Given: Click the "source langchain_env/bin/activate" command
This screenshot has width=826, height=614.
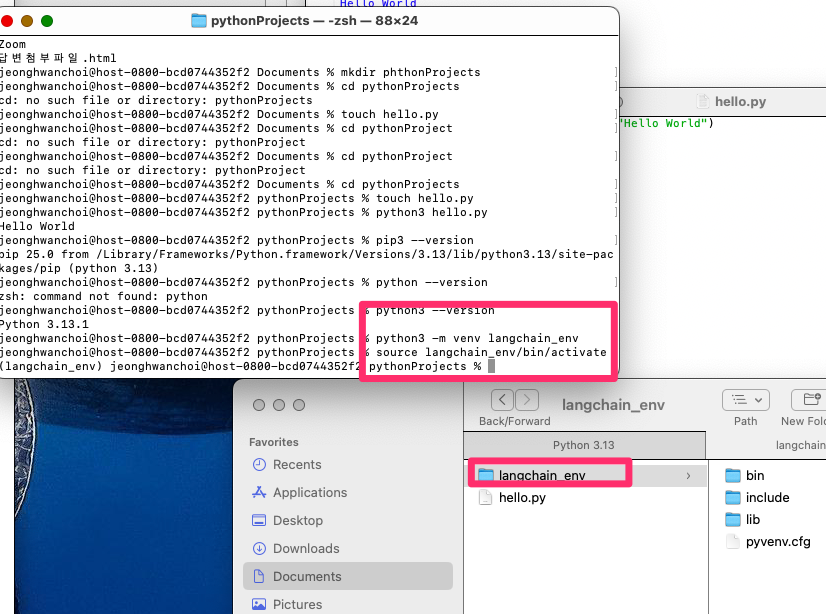Looking at the screenshot, I should [x=491, y=352].
